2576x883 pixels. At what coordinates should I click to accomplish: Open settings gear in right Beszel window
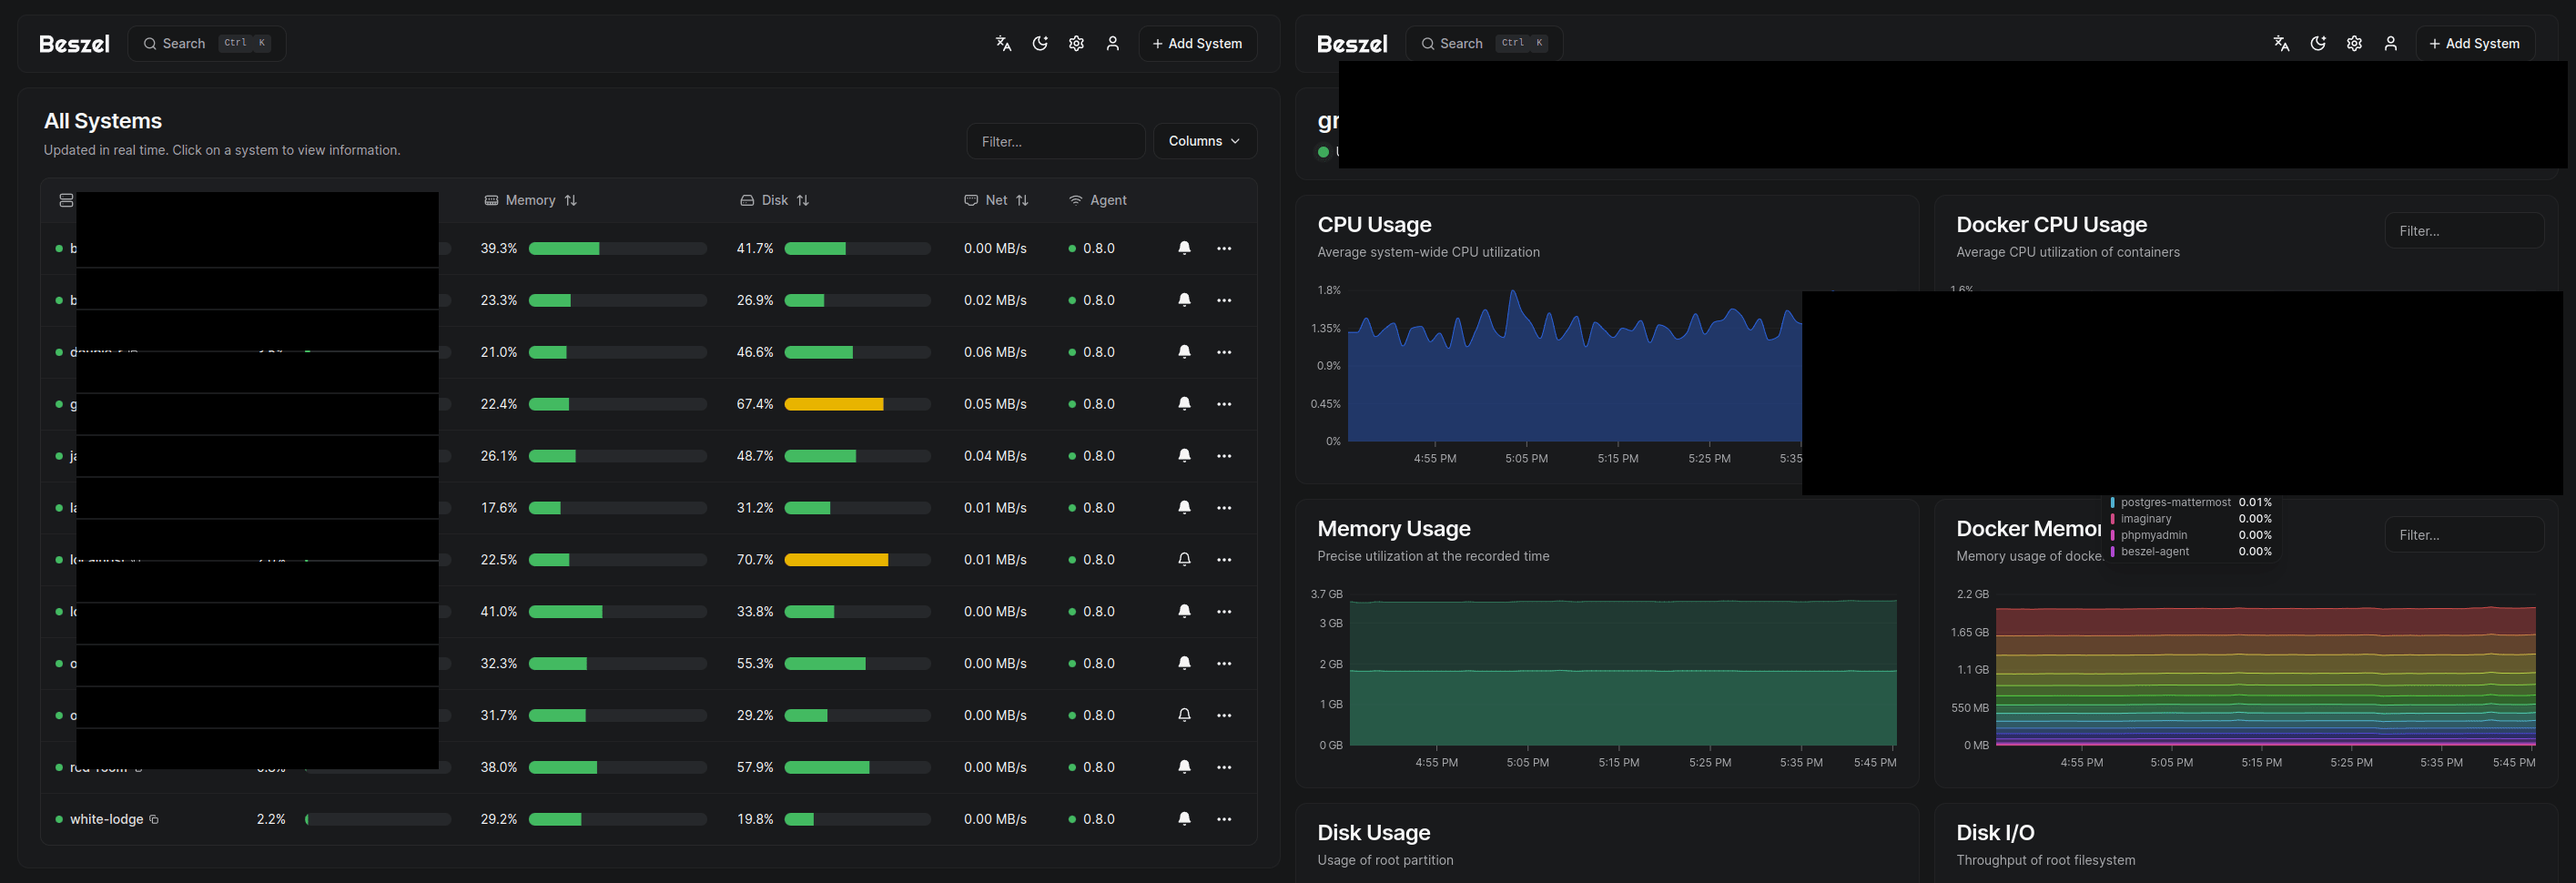(x=2354, y=43)
